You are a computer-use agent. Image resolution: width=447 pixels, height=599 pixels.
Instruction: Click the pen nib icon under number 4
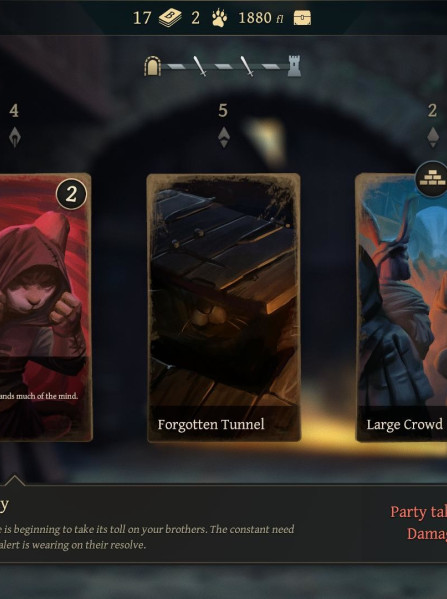(x=15, y=137)
